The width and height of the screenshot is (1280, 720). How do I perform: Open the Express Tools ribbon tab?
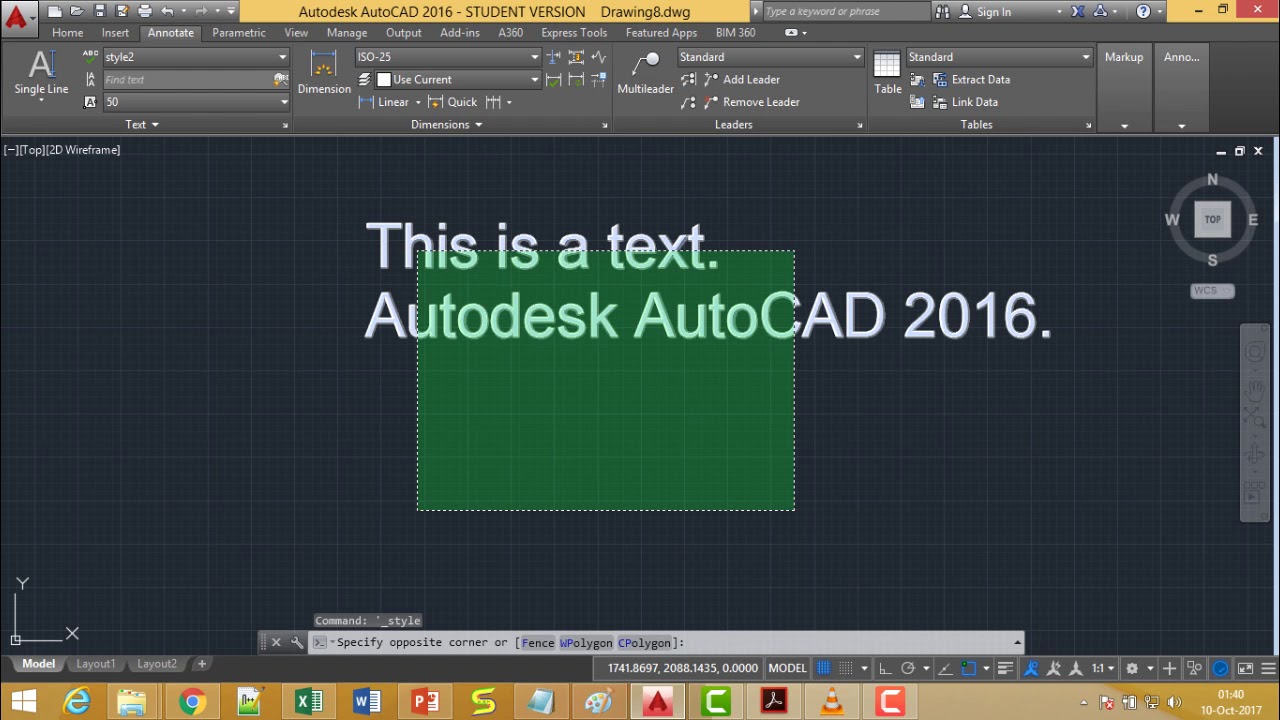[574, 33]
